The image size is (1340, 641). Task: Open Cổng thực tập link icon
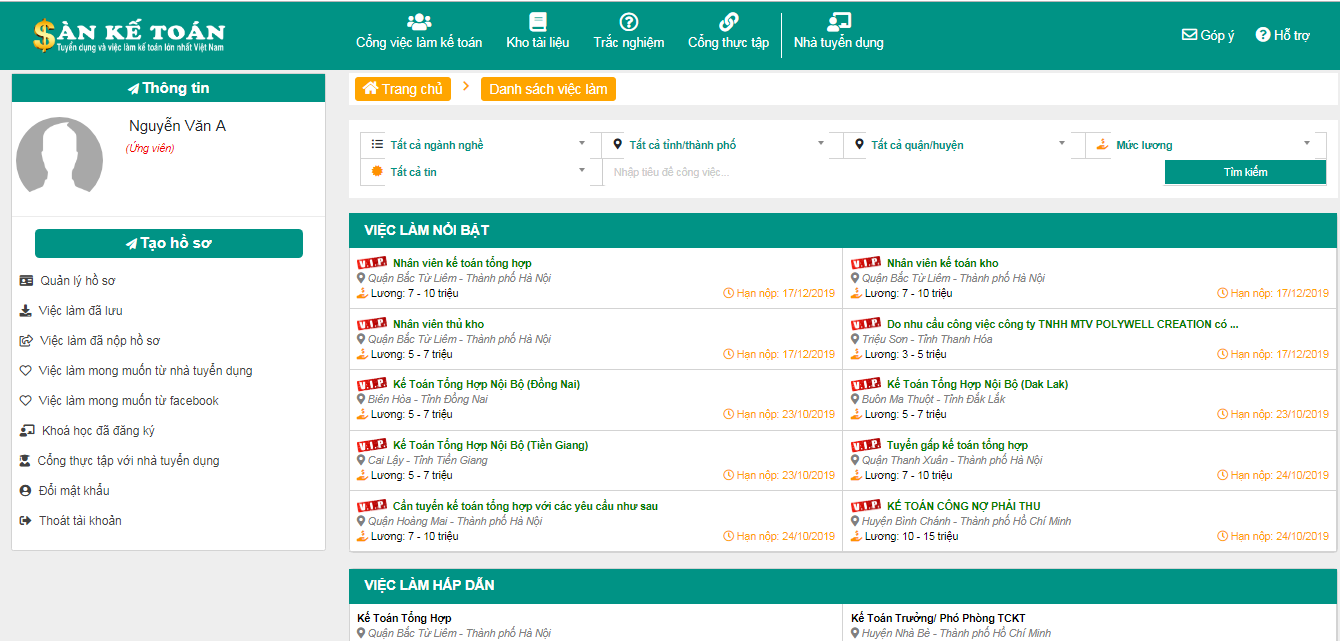729,22
